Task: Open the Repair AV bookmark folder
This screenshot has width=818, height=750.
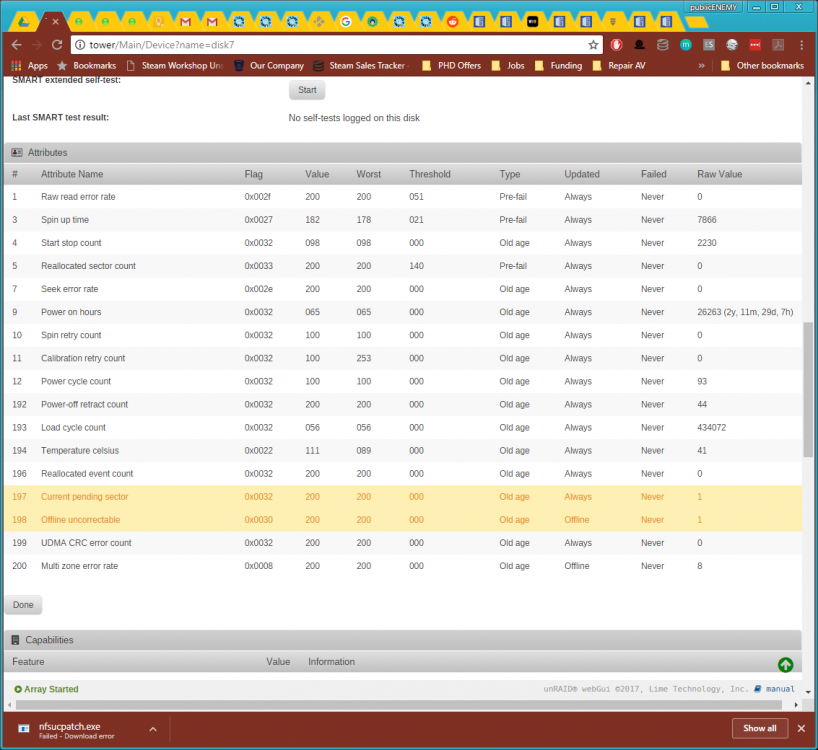Action: click(619, 66)
